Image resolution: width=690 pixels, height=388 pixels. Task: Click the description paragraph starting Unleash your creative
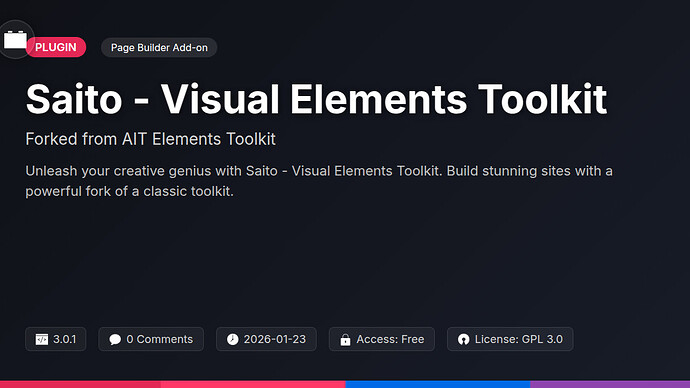coord(319,181)
